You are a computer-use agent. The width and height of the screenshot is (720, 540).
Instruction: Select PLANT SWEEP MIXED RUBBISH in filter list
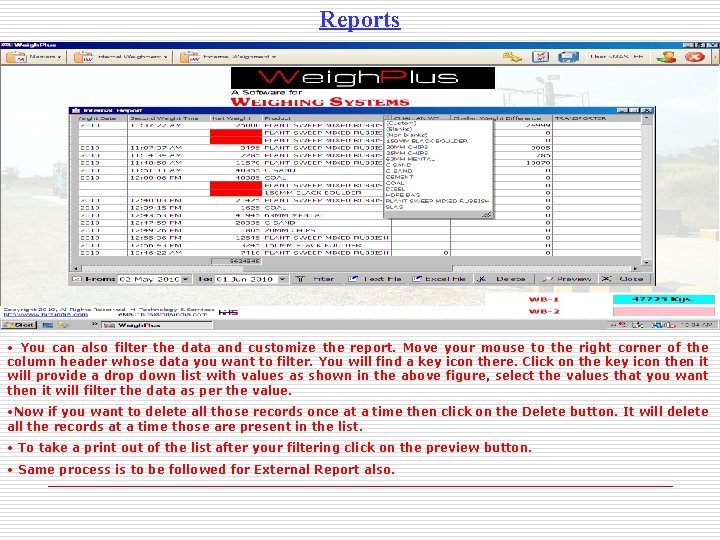coord(438,201)
